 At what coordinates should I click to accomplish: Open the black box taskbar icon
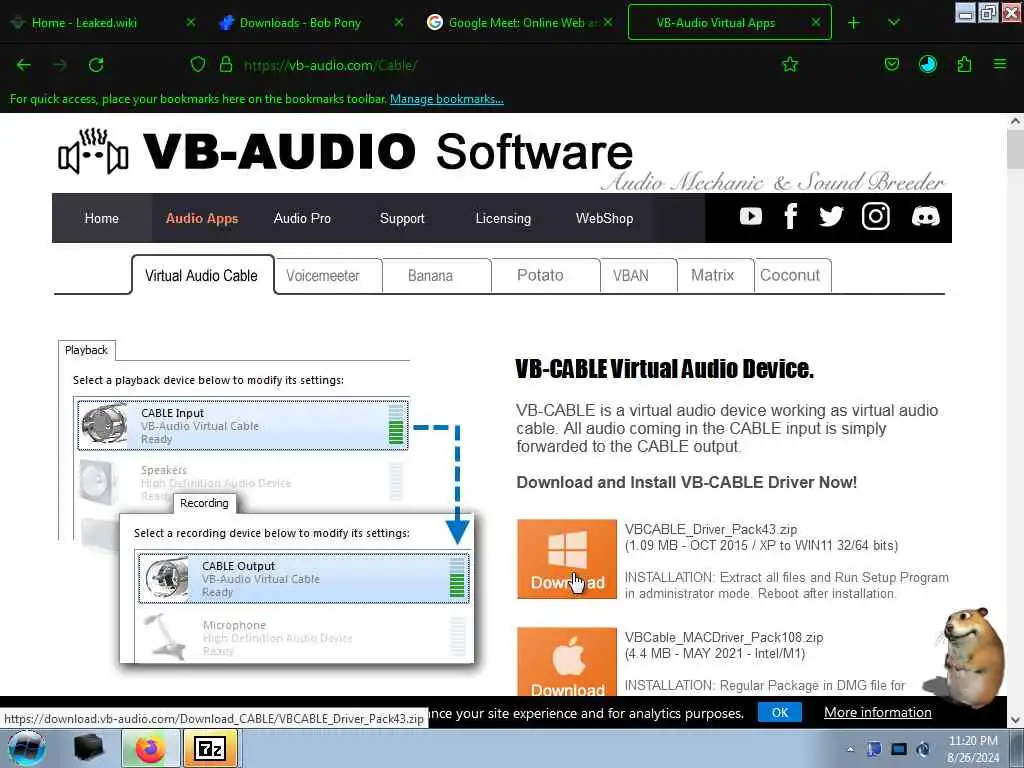[89, 748]
